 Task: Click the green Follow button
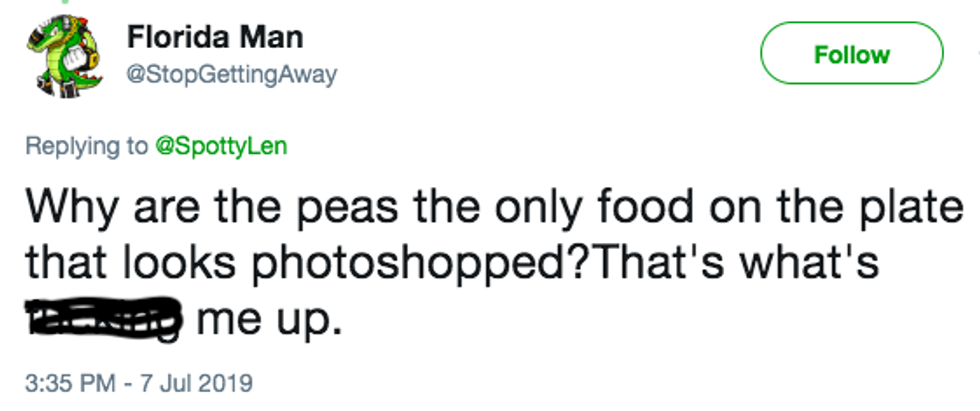coord(851,53)
